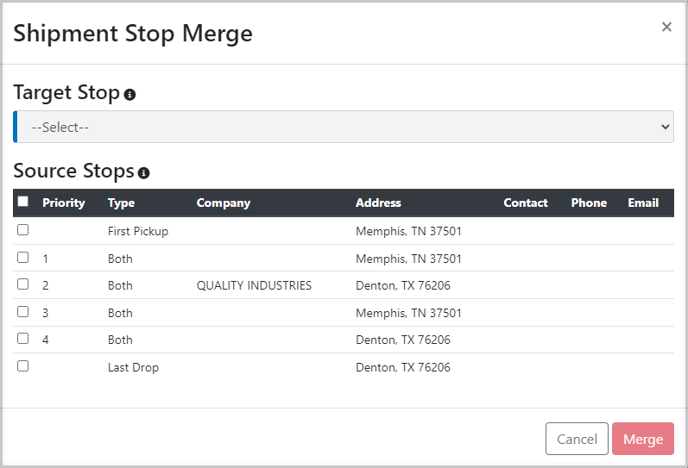688x468 pixels.
Task: Check the Last Drop stop checkbox
Action: pyautogui.click(x=23, y=366)
